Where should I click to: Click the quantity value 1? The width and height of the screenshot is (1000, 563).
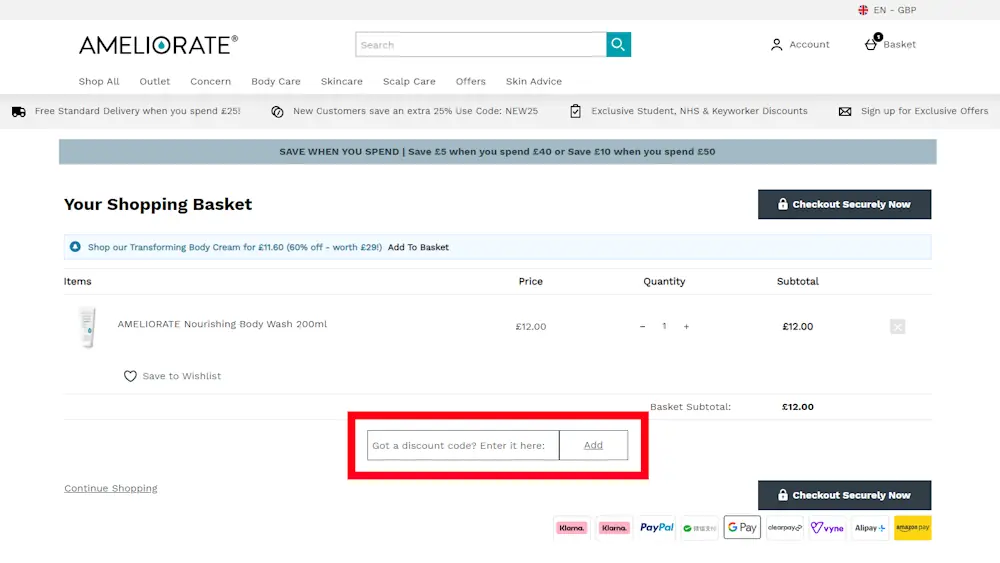(x=664, y=326)
